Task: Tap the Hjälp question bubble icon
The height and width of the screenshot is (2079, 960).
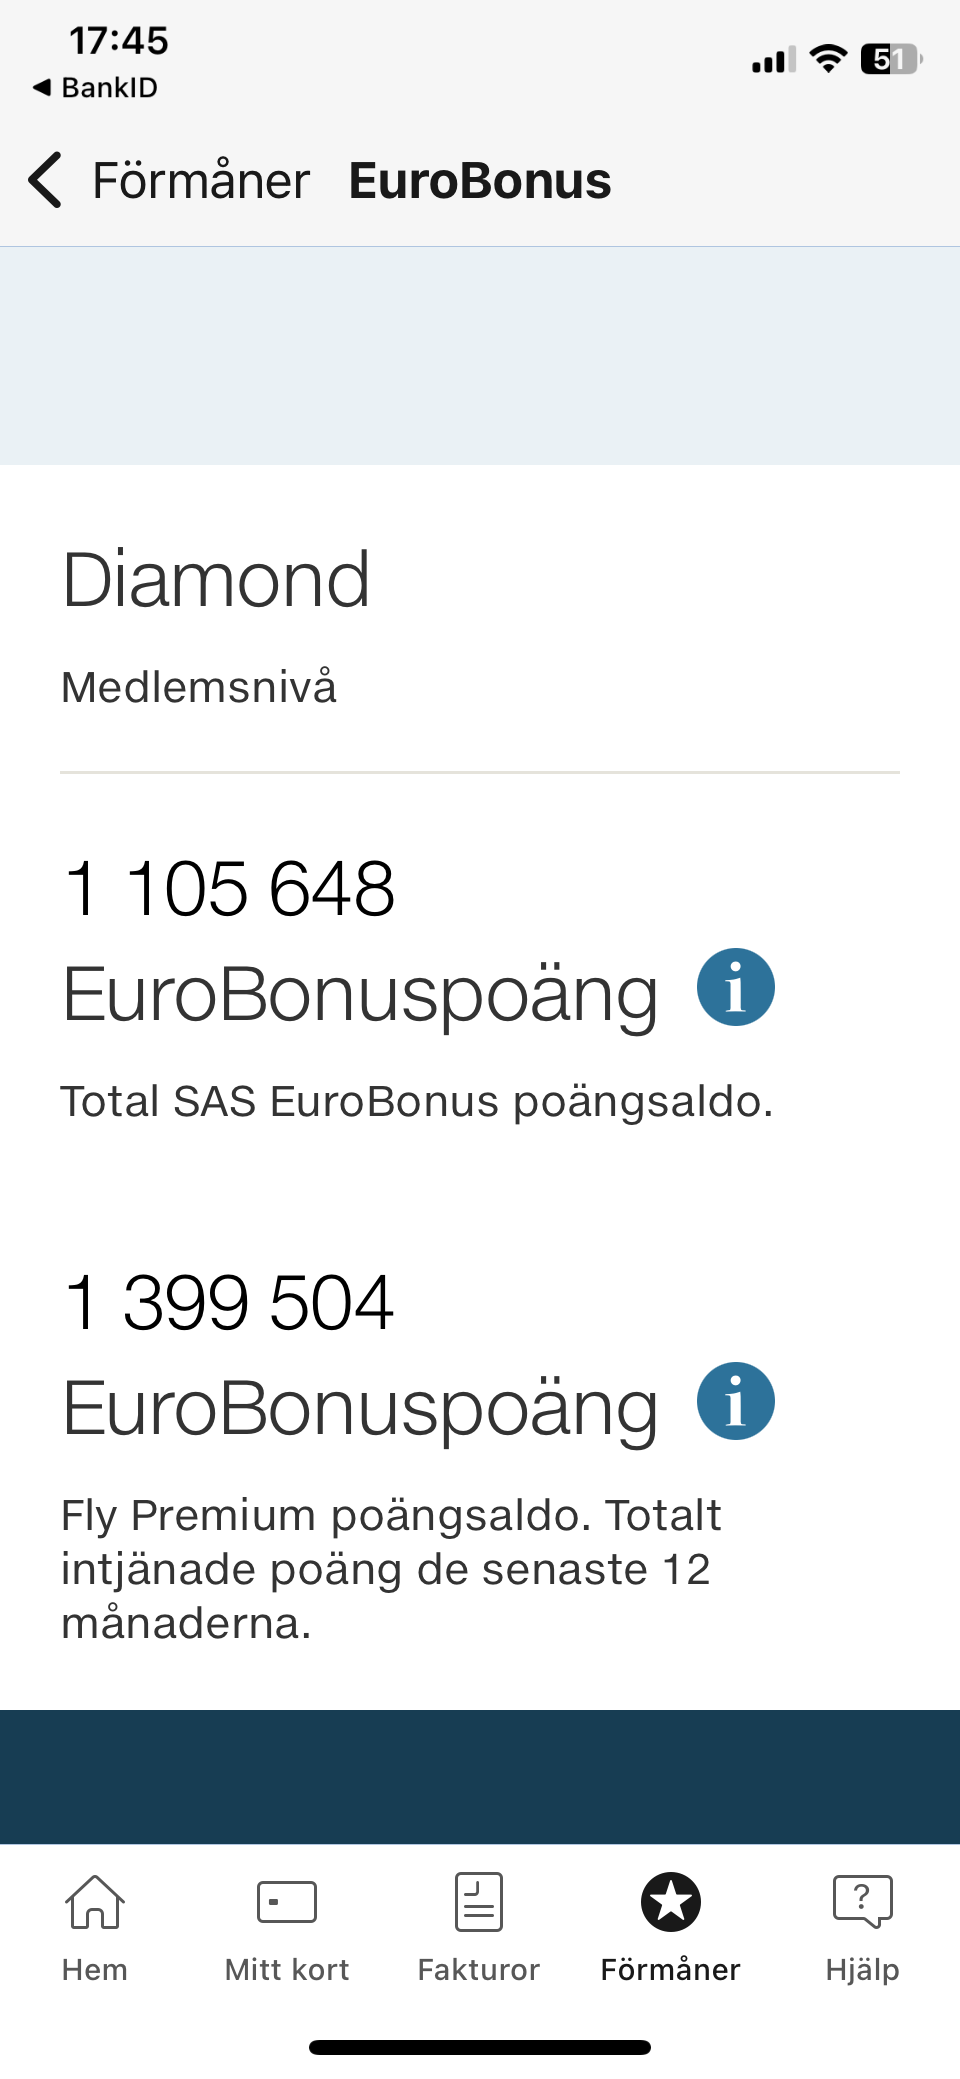Action: tap(862, 1901)
